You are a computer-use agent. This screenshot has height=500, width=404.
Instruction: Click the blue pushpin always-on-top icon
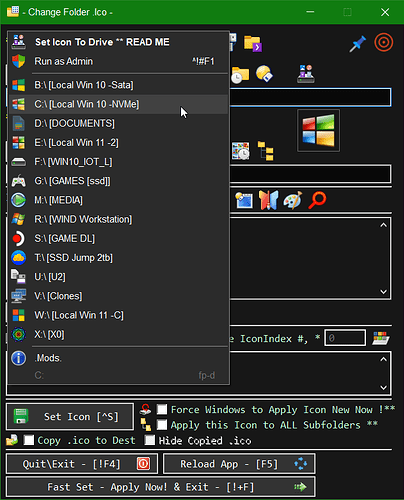point(357,44)
